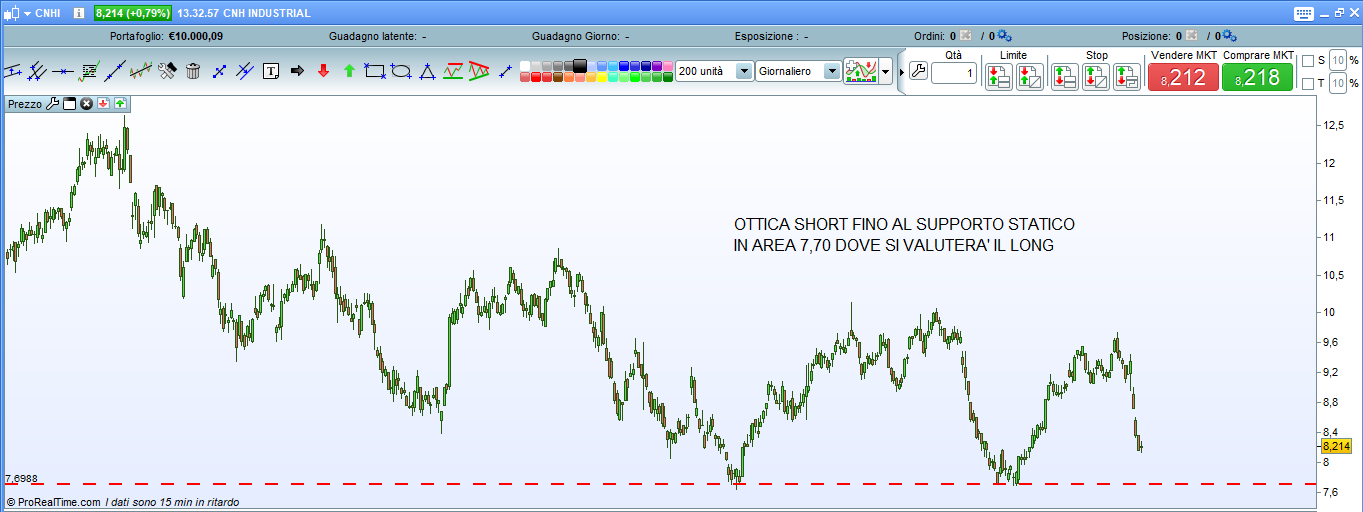Viewport: 1363px width, 512px height.
Task: Click the 7,6988 support level label
Action: click(x=21, y=479)
